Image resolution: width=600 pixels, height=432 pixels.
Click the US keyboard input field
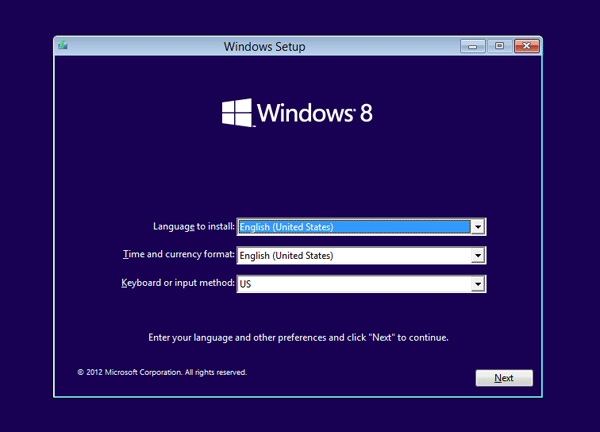coord(353,284)
